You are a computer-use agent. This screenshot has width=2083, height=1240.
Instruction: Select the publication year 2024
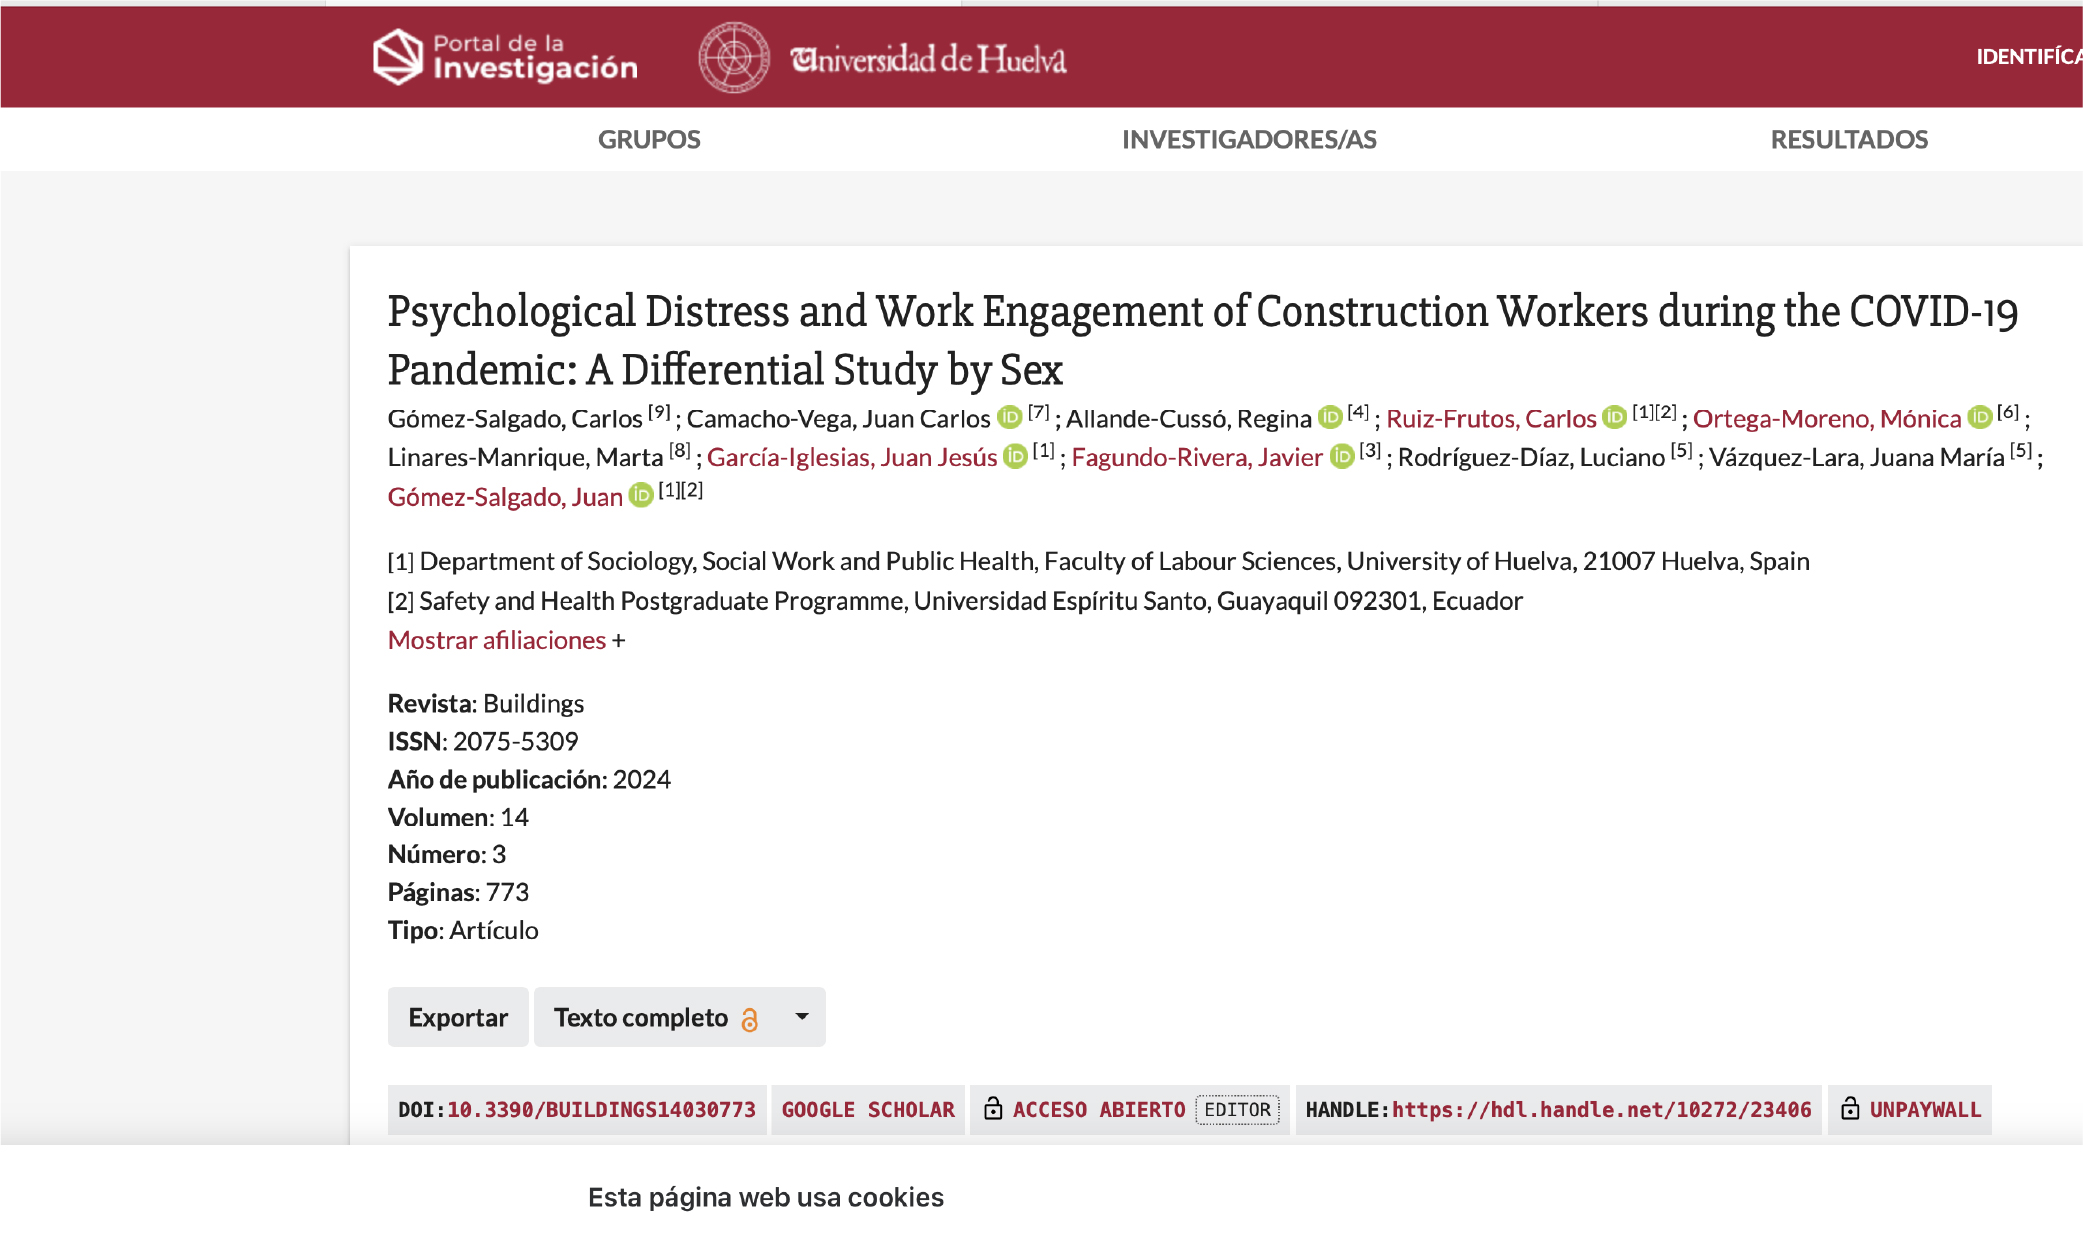pyautogui.click(x=641, y=779)
